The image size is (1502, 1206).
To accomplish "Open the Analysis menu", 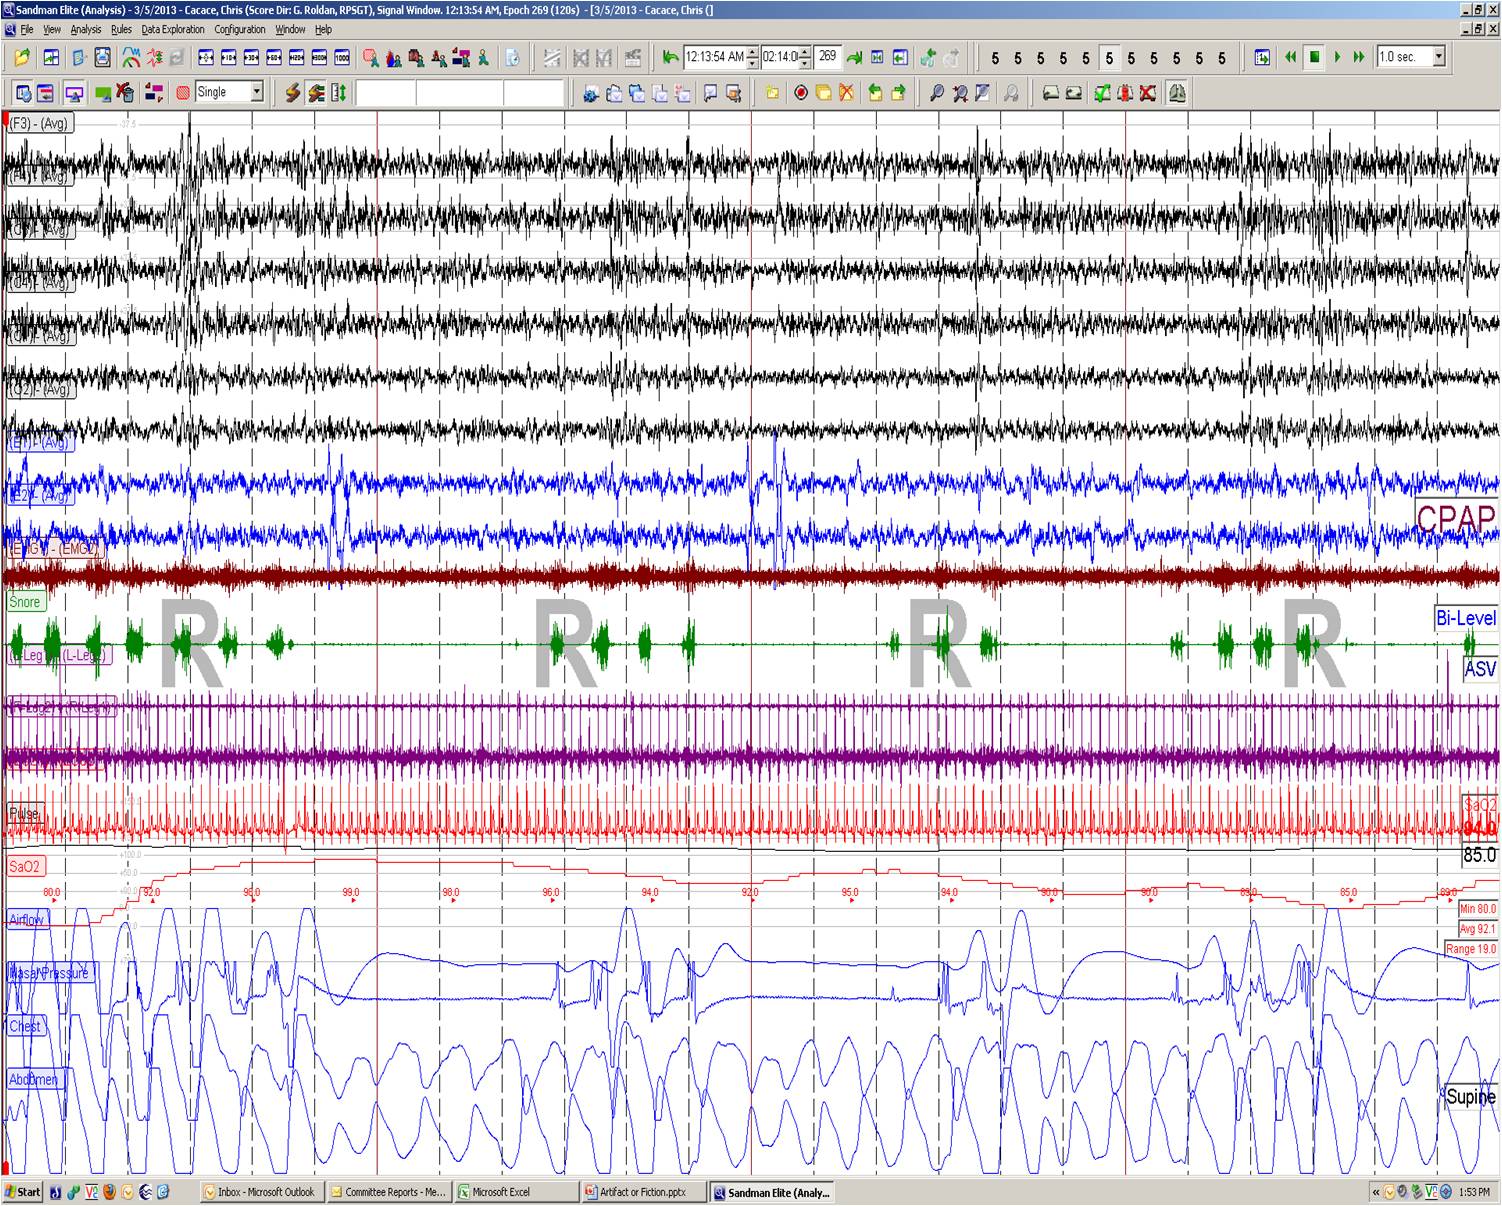I will coord(85,30).
